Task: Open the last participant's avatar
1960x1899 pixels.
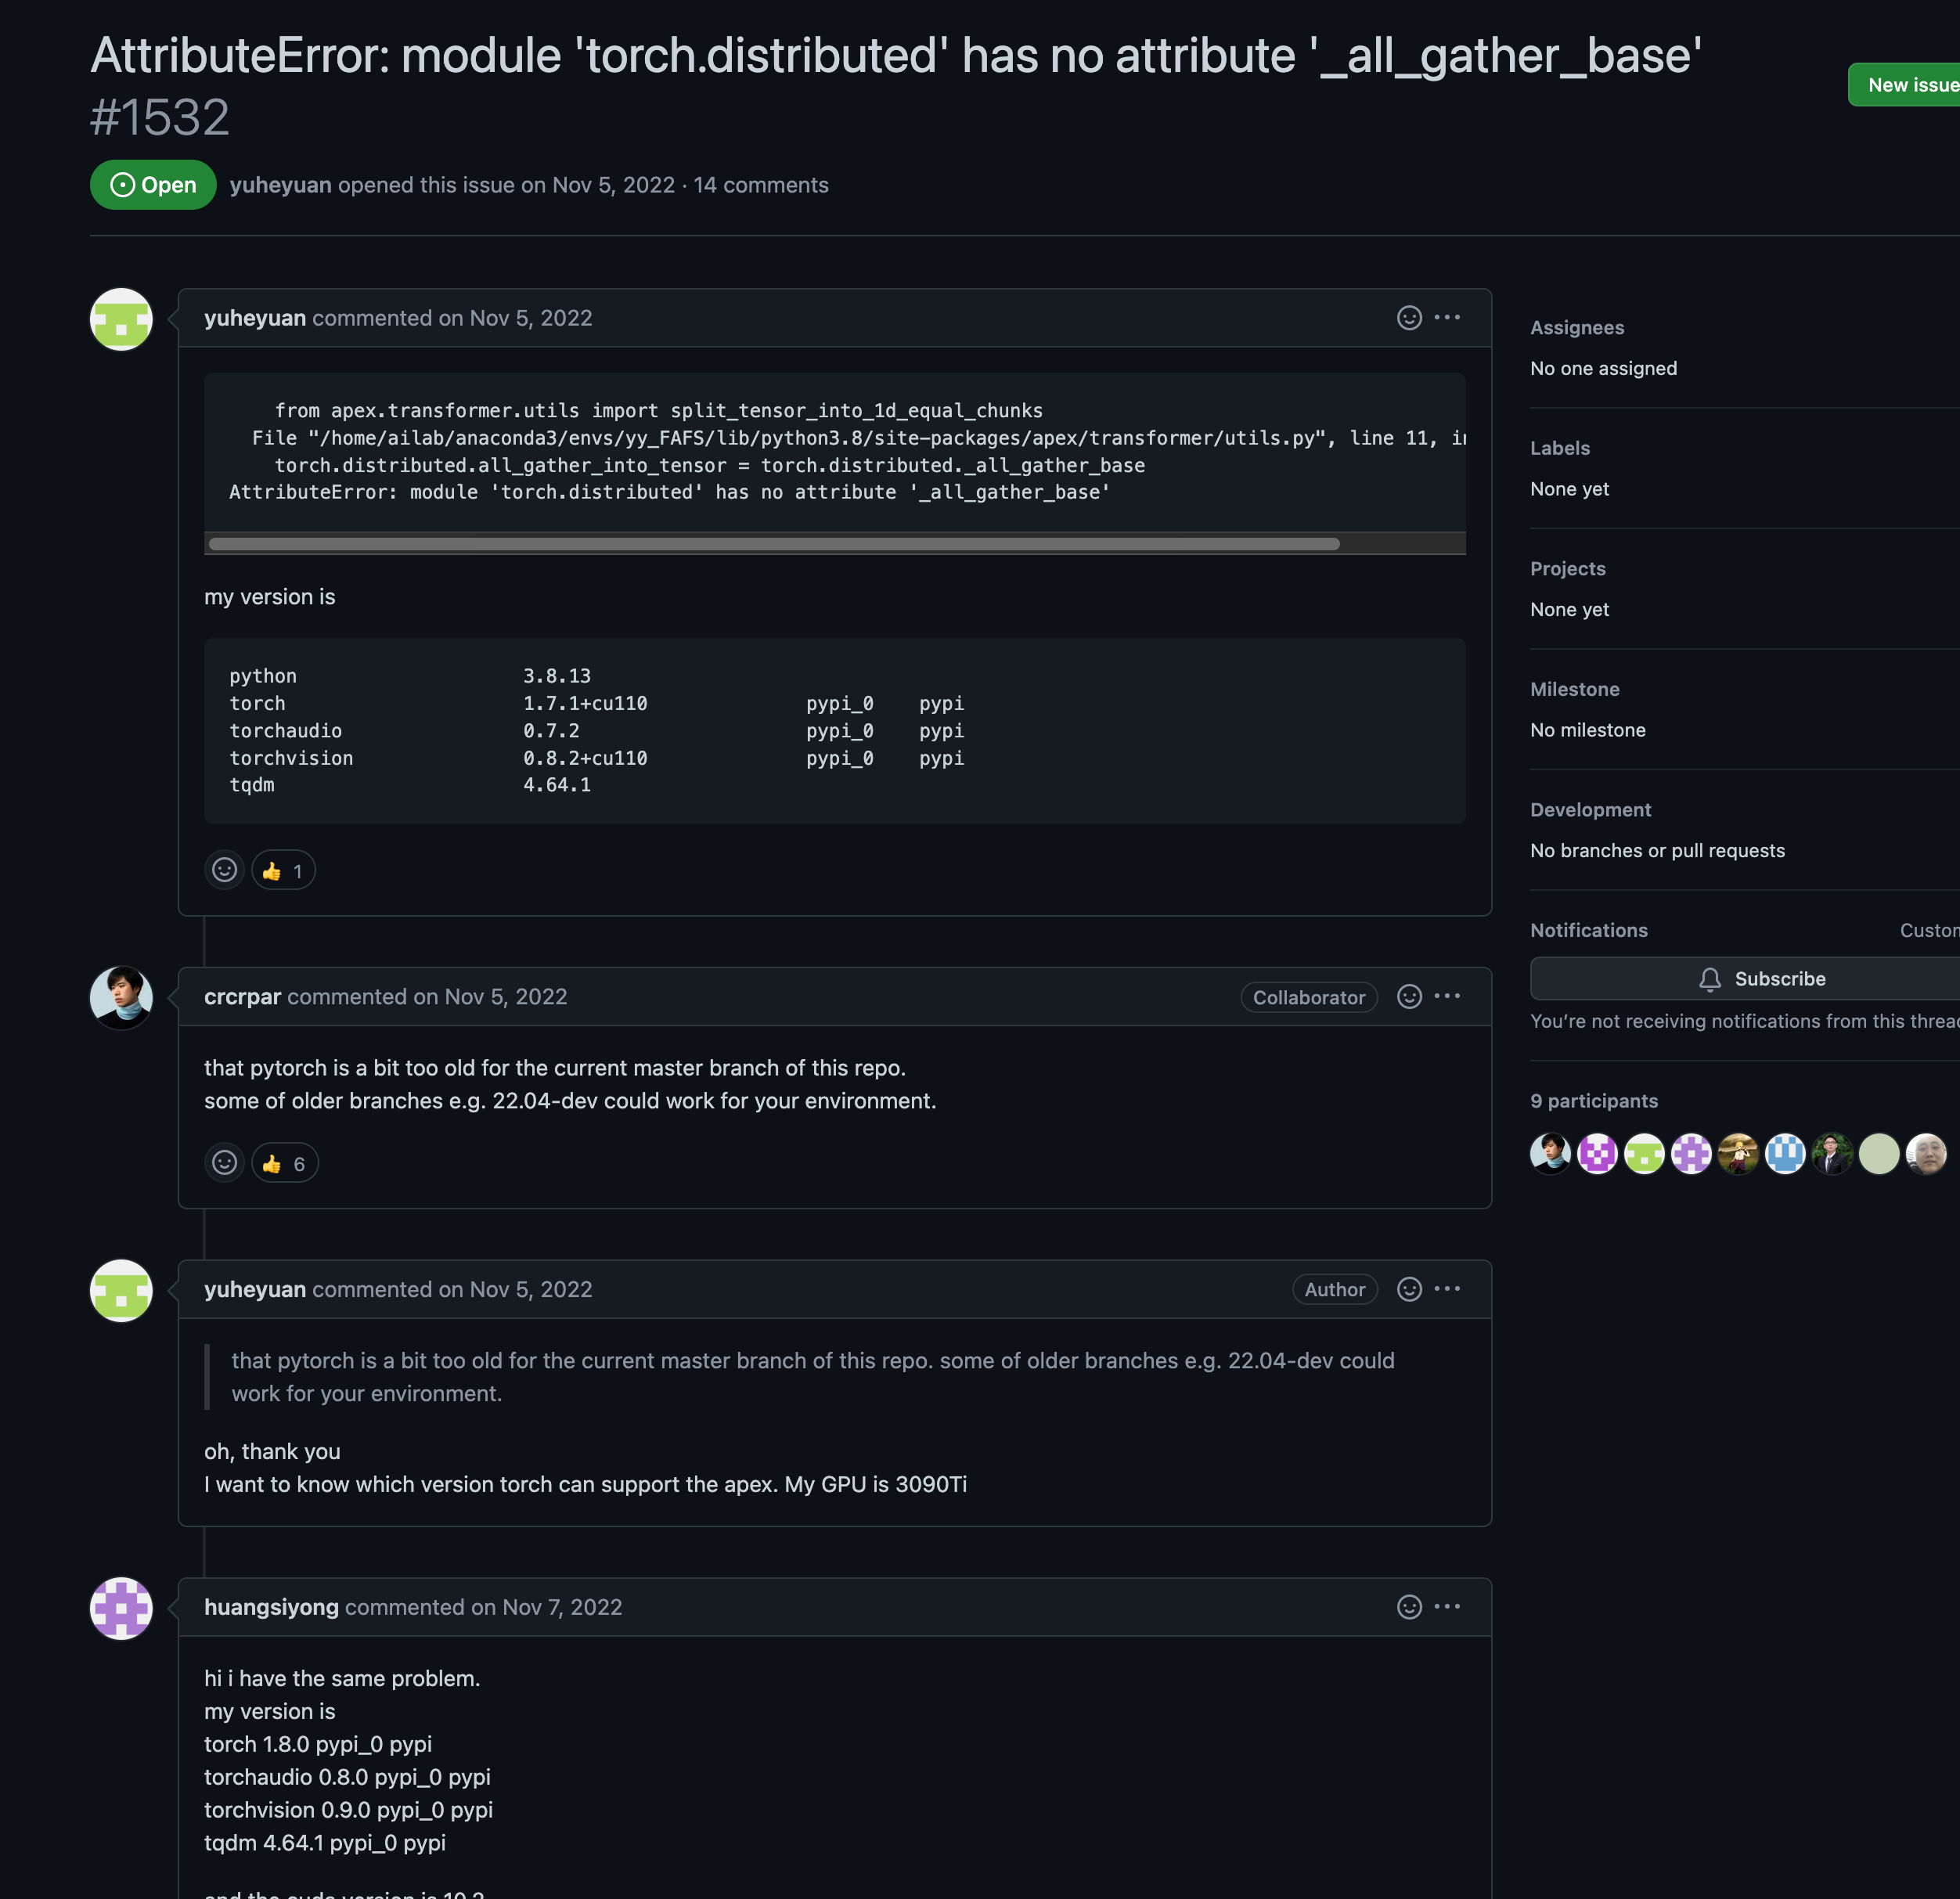Action: pos(1925,1153)
